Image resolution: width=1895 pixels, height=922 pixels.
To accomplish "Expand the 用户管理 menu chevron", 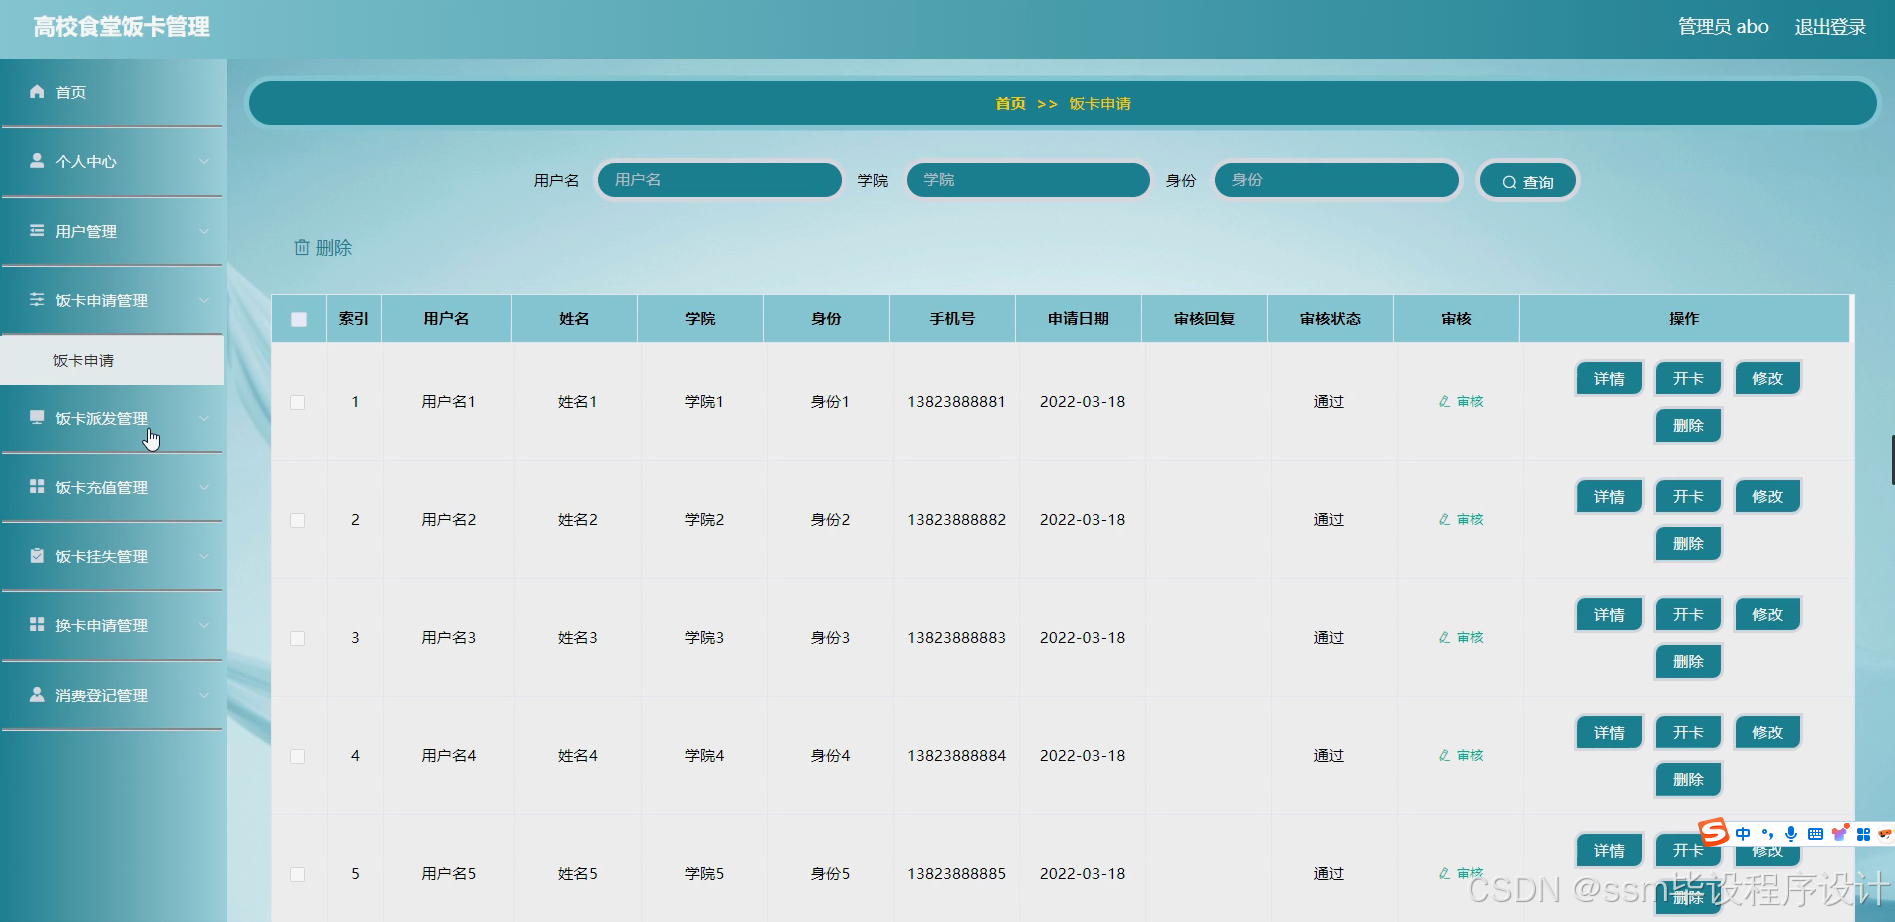I will coord(204,231).
